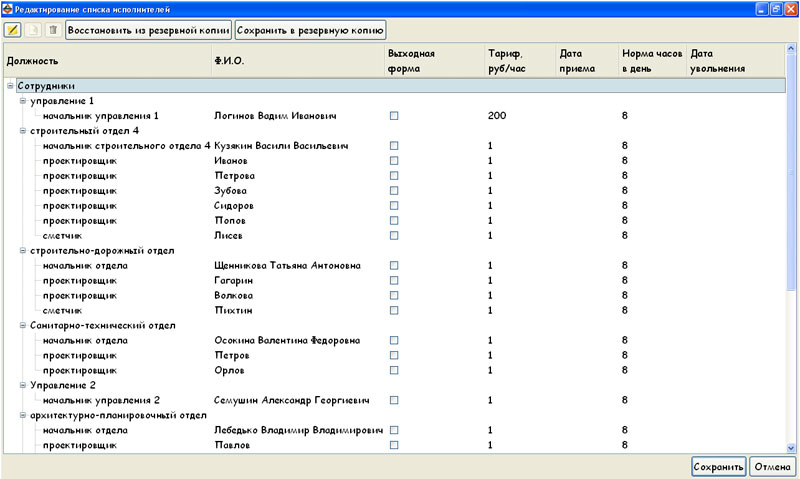This screenshot has height=479, width=800.
Task: Click the application icon in title bar
Action: [x=8, y=8]
